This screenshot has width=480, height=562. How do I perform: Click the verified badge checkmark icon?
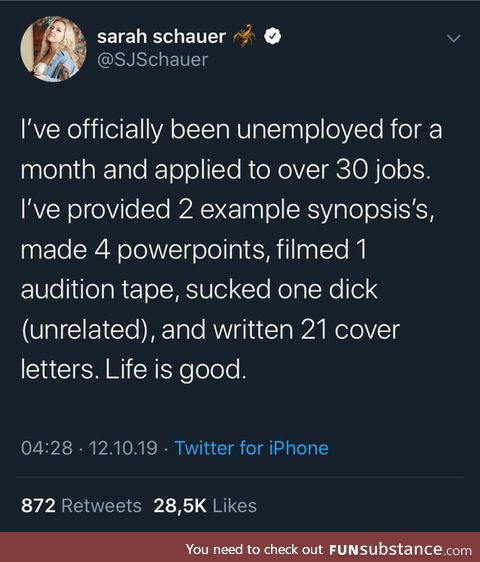[273, 36]
